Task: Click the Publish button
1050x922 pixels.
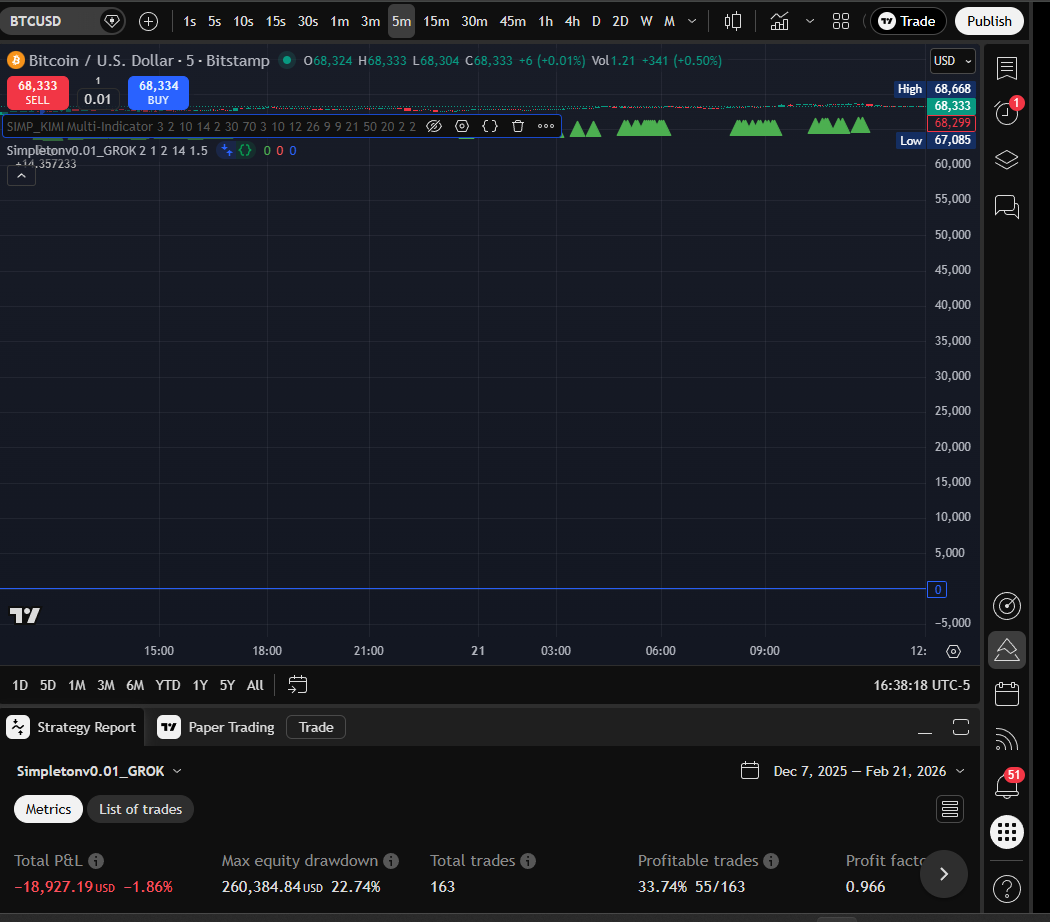Action: (x=989, y=20)
